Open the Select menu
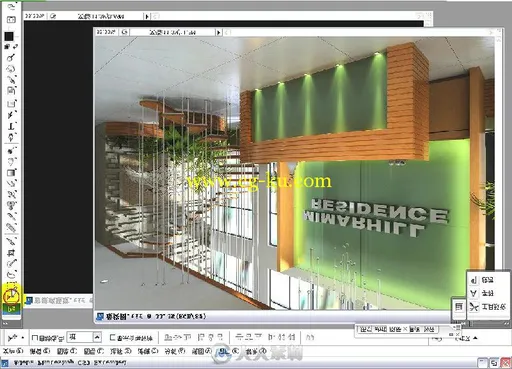Screen dimensions: 512x369 (x=121, y=351)
